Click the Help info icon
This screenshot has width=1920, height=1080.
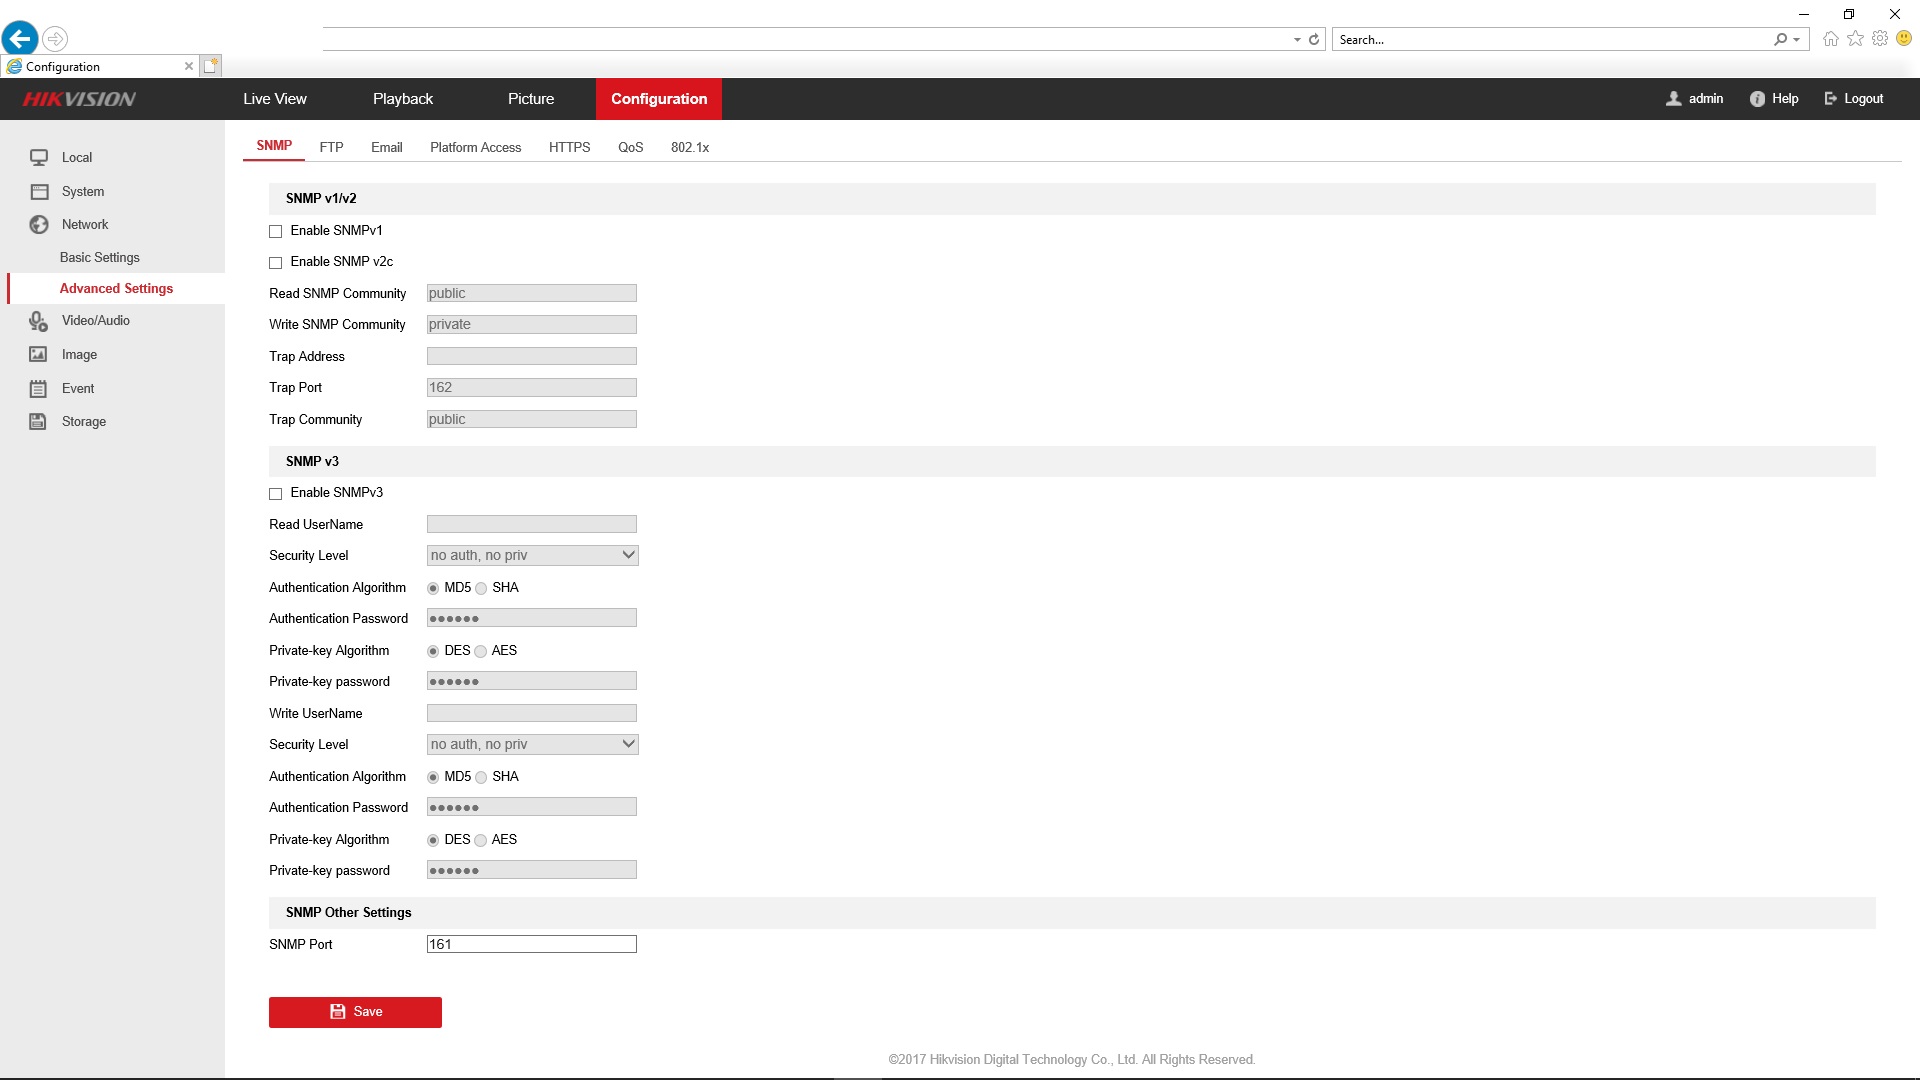(1757, 98)
